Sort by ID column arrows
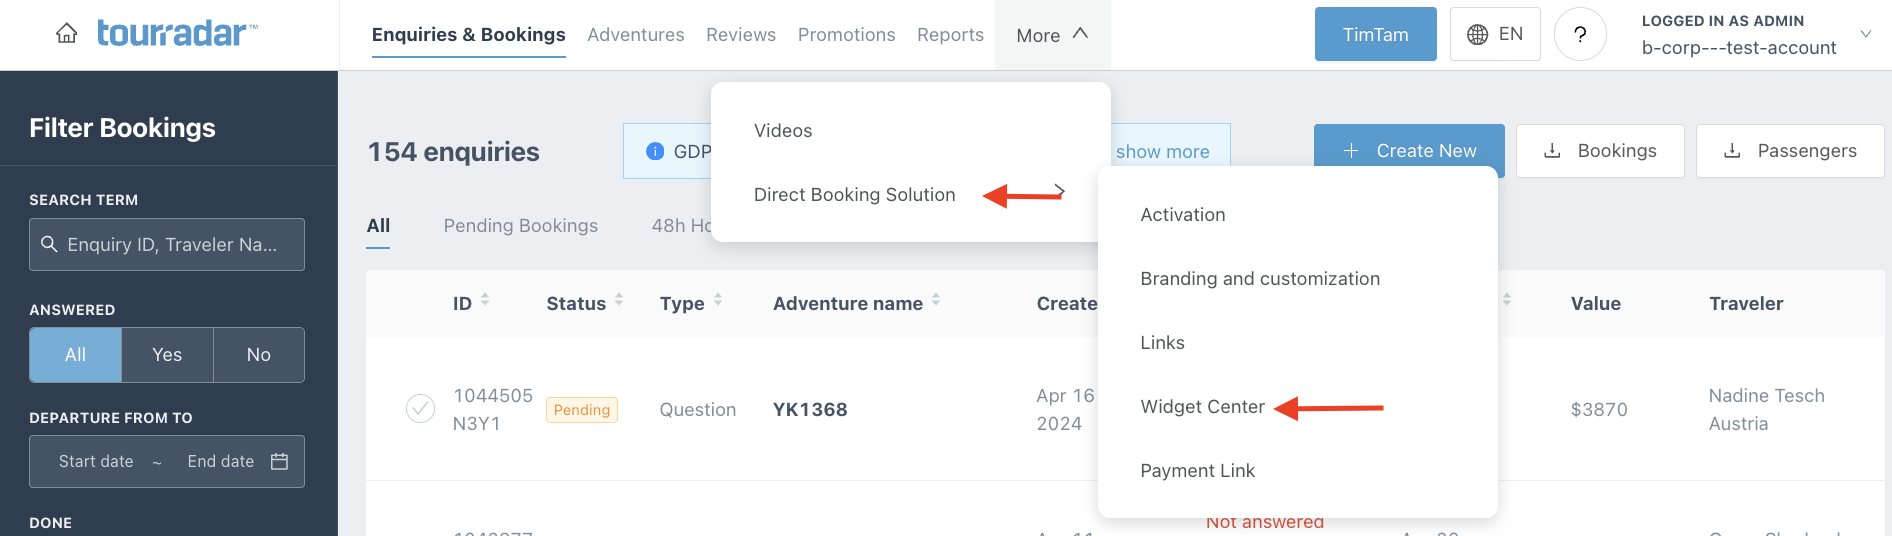The width and height of the screenshot is (1892, 536). pyautogui.click(x=485, y=299)
